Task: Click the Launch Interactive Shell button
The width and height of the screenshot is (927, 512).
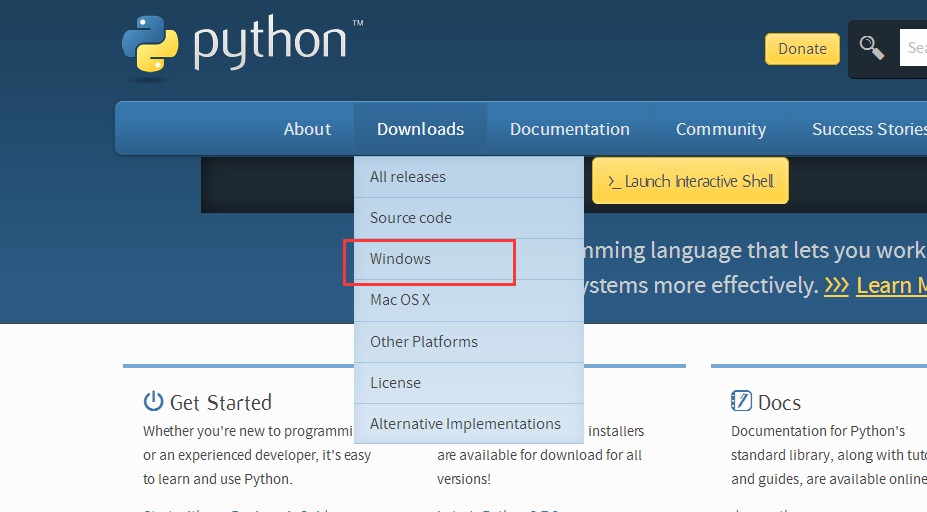Action: point(690,181)
